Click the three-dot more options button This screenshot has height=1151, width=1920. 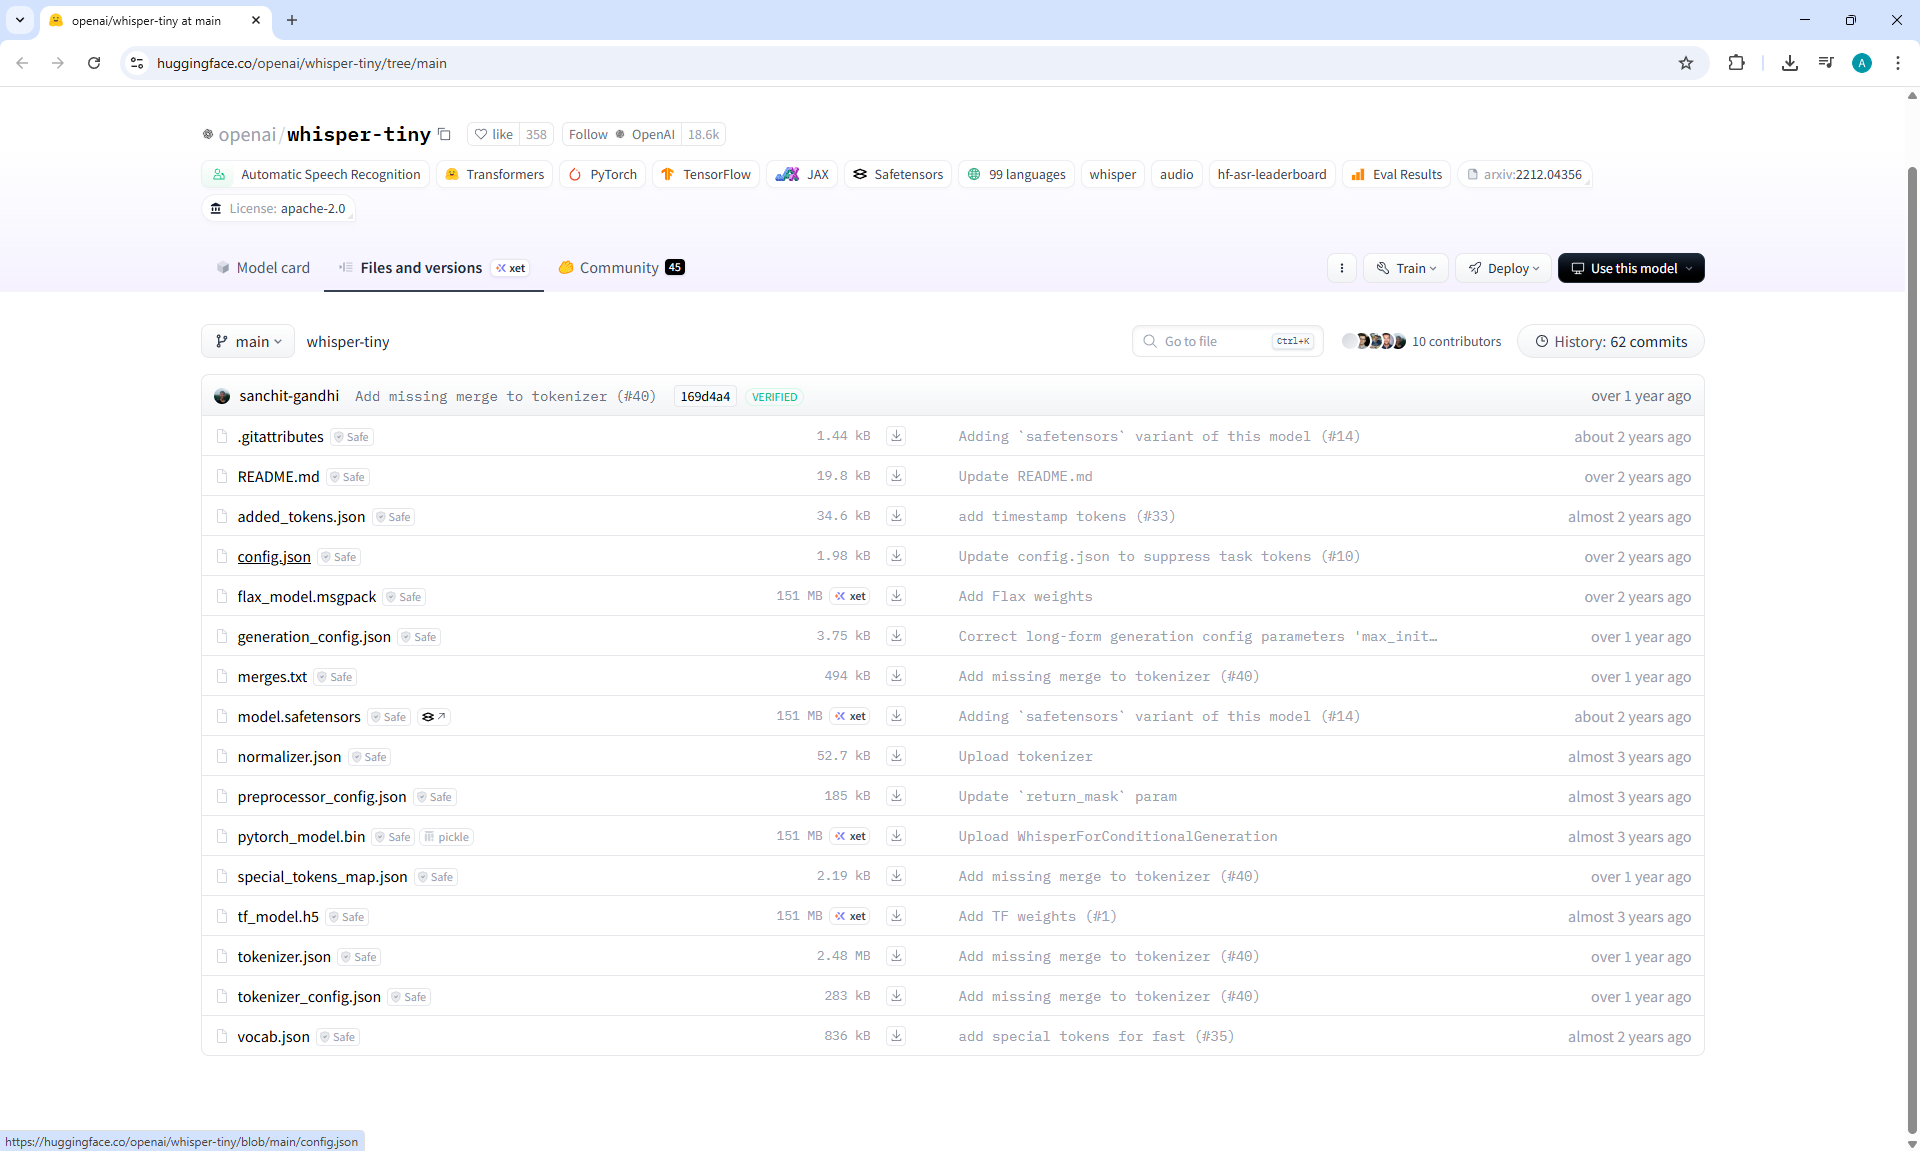click(x=1342, y=268)
